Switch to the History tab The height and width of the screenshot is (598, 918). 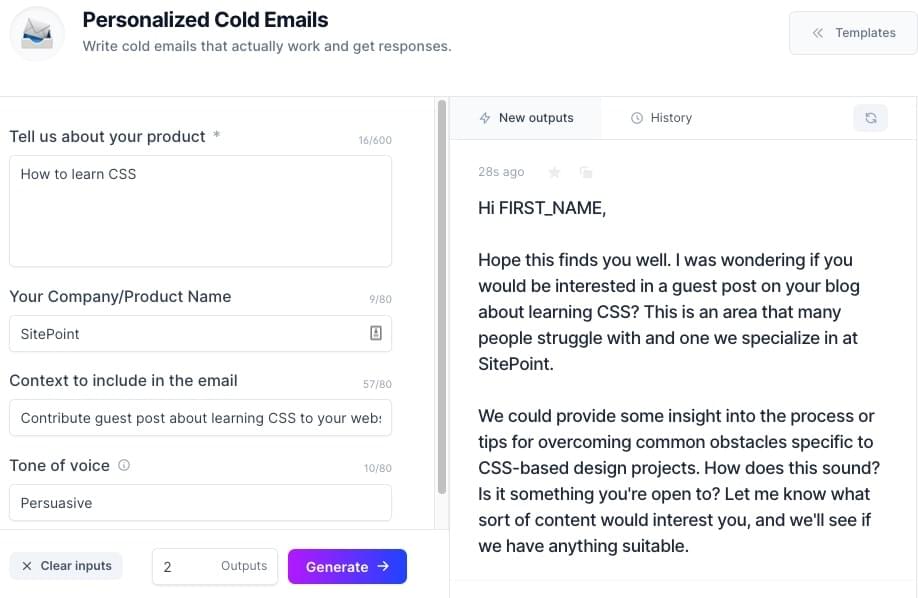(x=661, y=118)
